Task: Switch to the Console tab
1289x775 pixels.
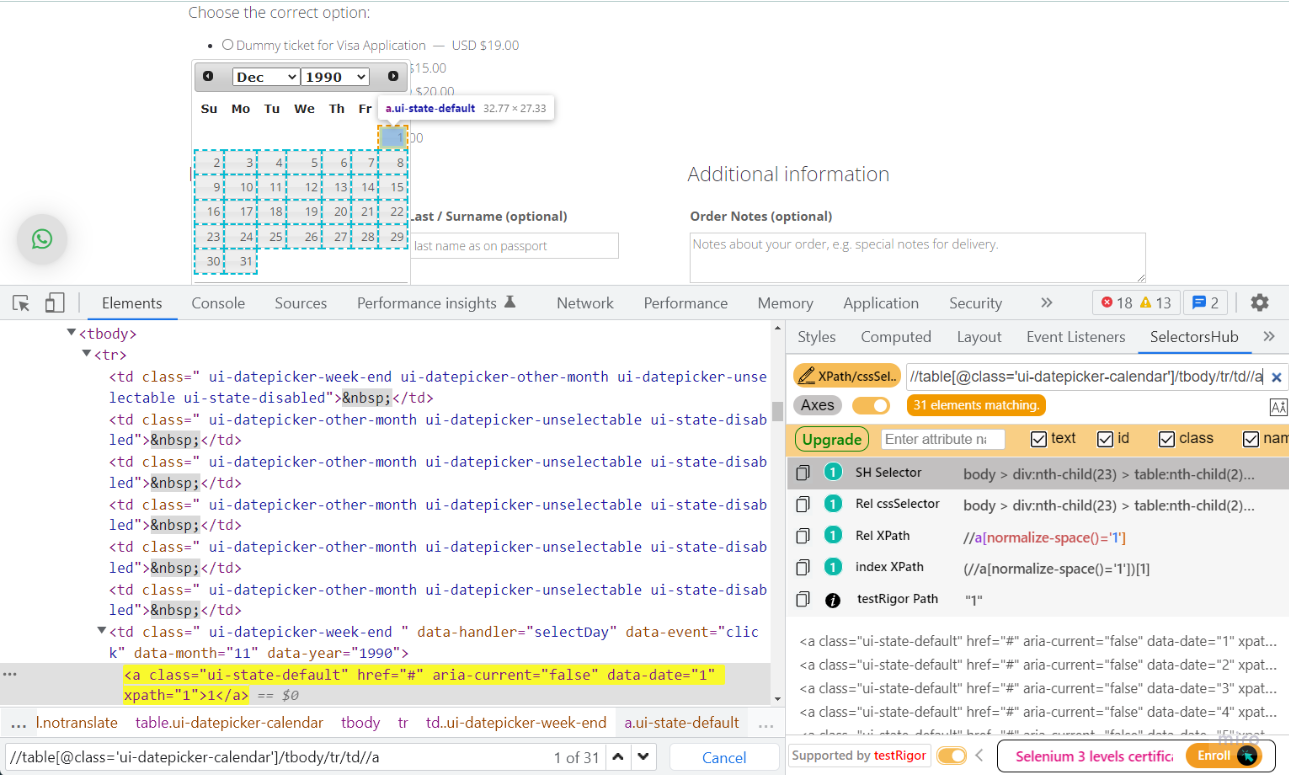Action: pyautogui.click(x=218, y=302)
